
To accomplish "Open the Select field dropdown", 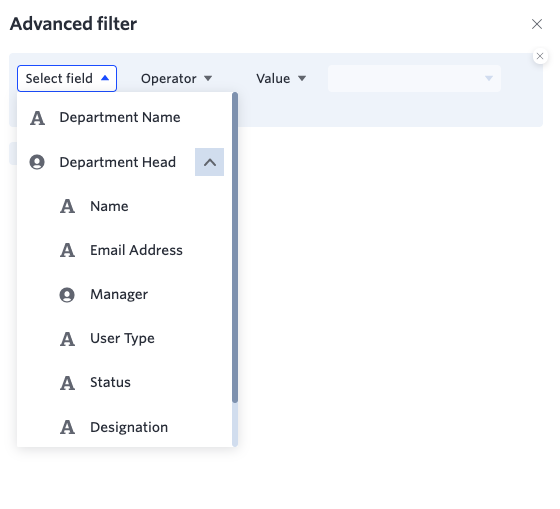I will [x=67, y=78].
